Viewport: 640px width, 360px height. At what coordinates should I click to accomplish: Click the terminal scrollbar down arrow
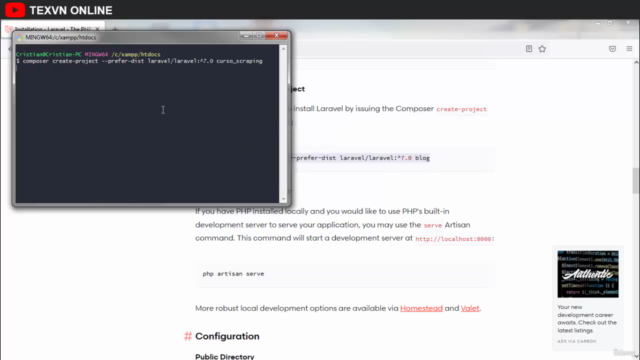click(283, 199)
